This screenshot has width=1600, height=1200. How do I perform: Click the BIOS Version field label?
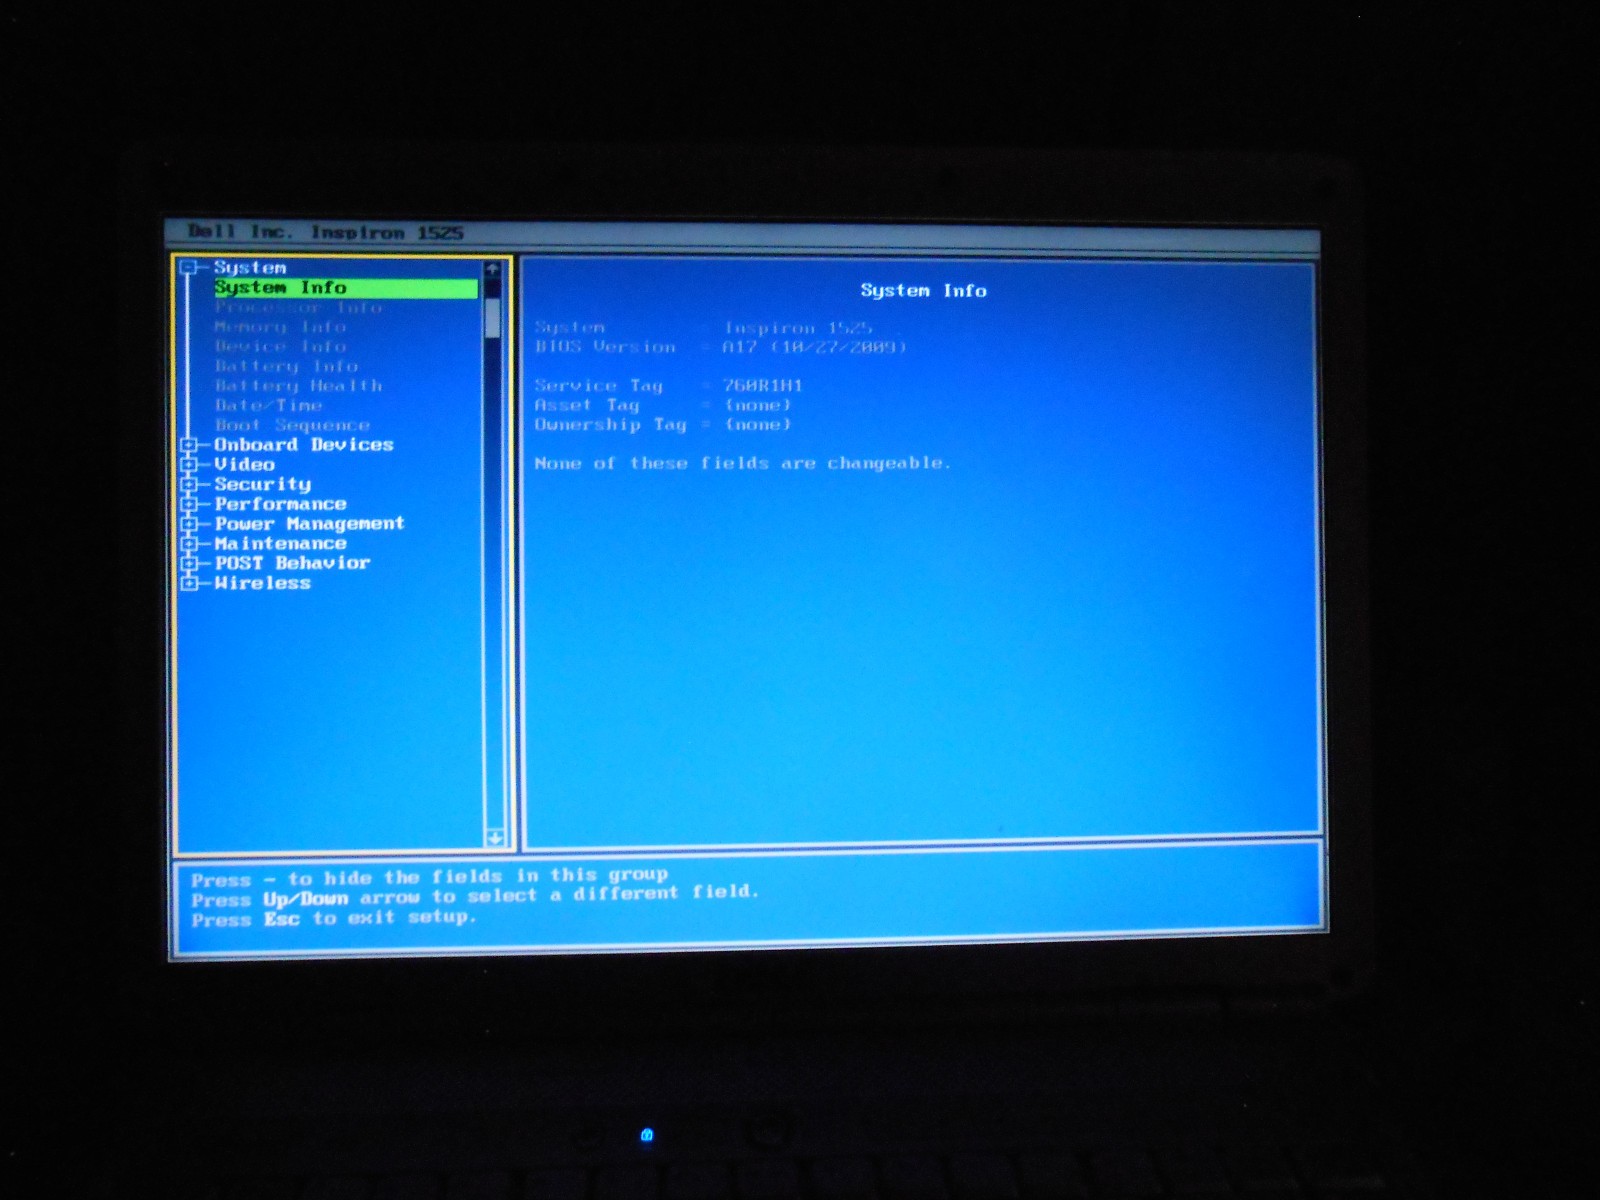[605, 347]
